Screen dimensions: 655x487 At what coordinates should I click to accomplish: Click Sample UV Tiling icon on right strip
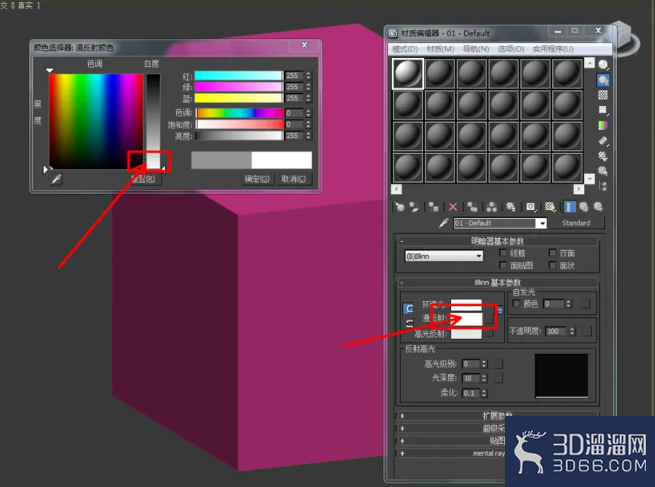pos(603,110)
